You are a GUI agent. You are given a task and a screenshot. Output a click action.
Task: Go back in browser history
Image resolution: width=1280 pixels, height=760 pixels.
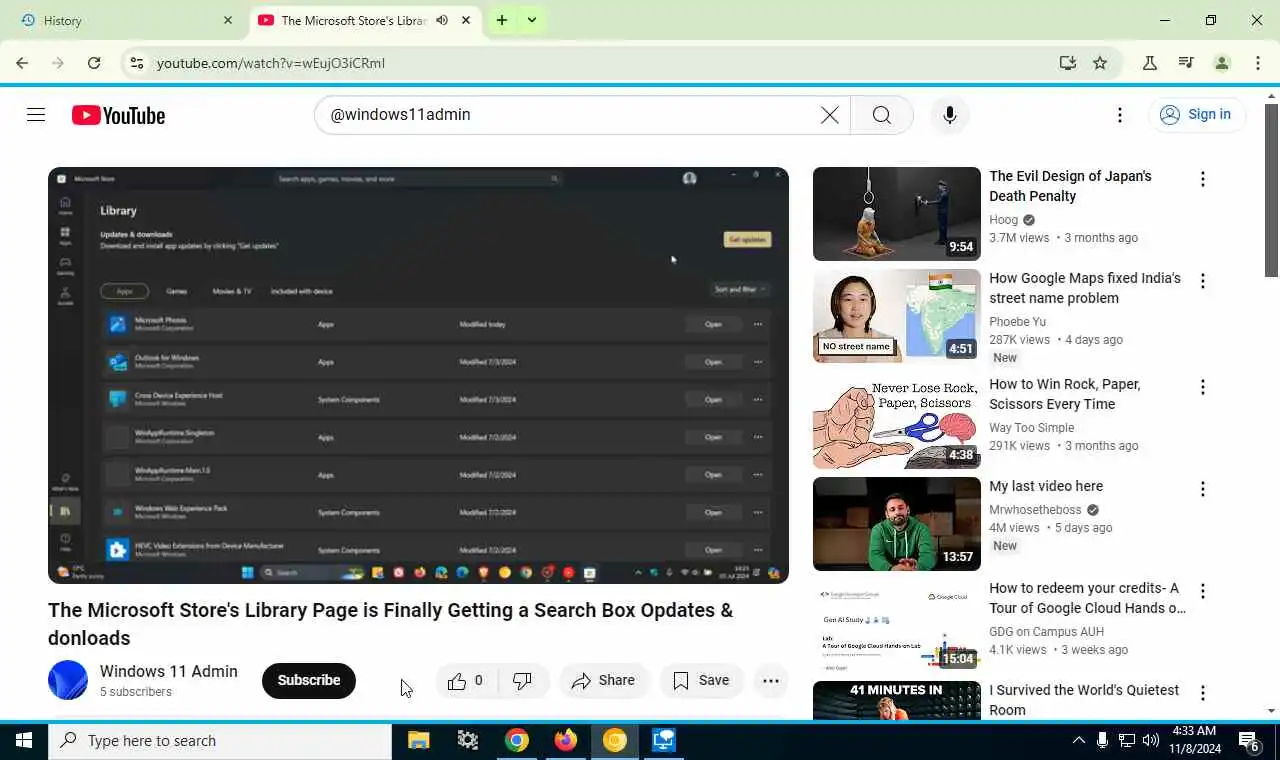pos(22,63)
